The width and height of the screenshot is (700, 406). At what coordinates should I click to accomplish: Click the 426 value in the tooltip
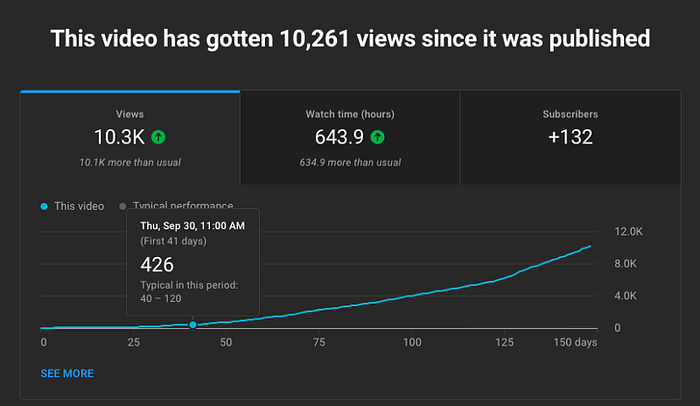pos(157,265)
